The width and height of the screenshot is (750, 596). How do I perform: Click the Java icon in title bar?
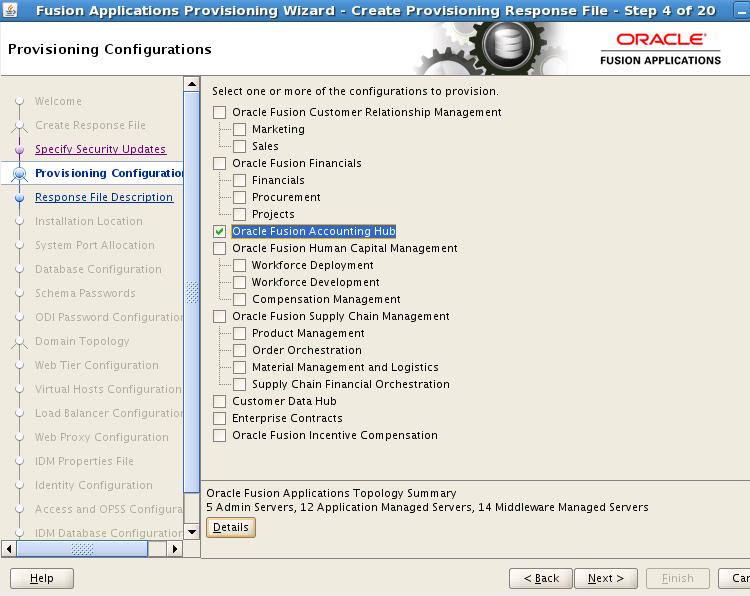coord(11,11)
